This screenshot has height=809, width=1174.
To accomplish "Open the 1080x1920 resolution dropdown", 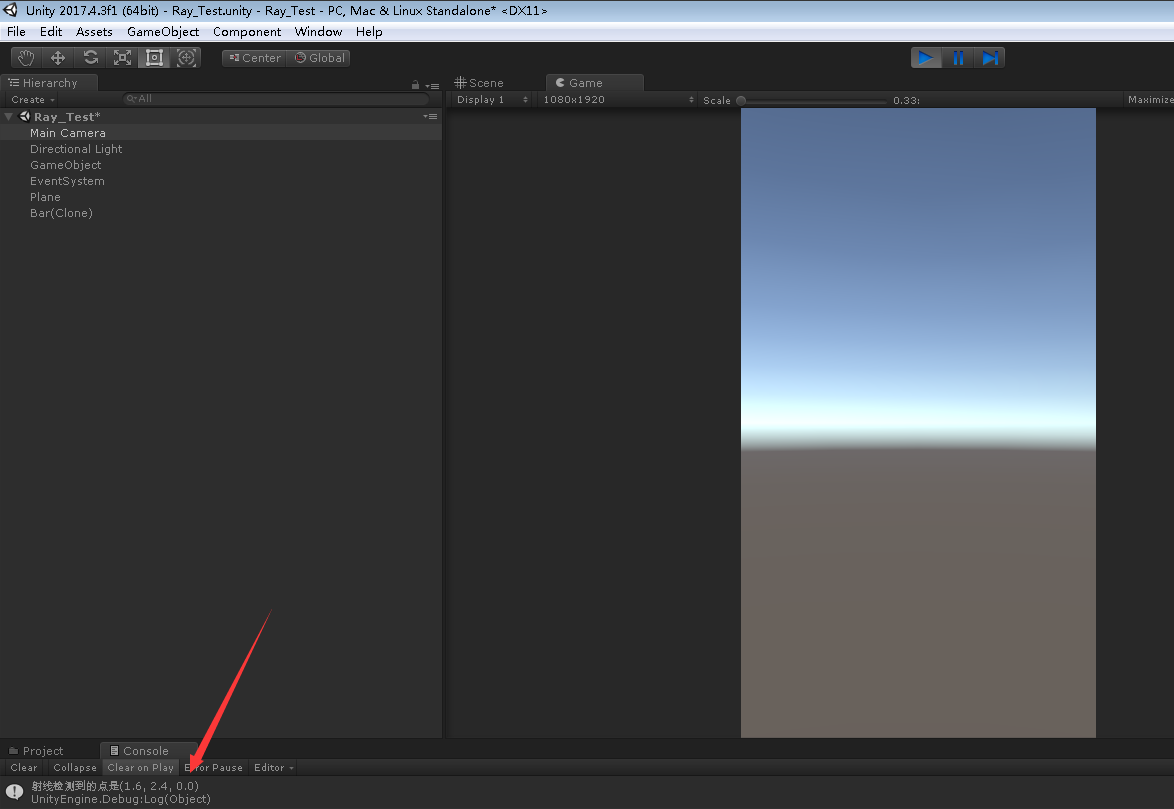I will [x=618, y=100].
